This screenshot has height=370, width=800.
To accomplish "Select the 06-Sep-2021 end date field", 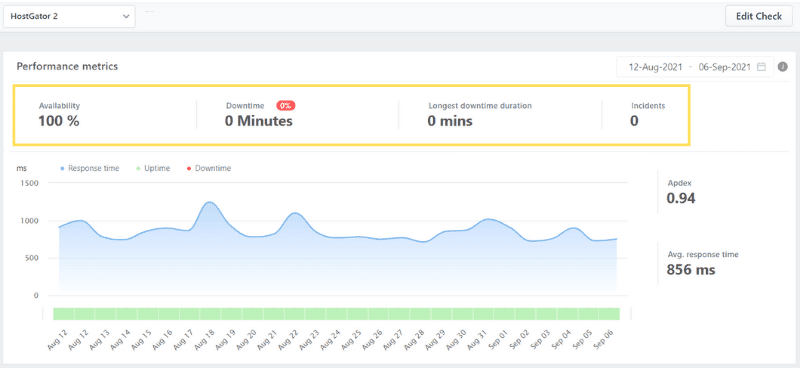I will click(x=724, y=67).
